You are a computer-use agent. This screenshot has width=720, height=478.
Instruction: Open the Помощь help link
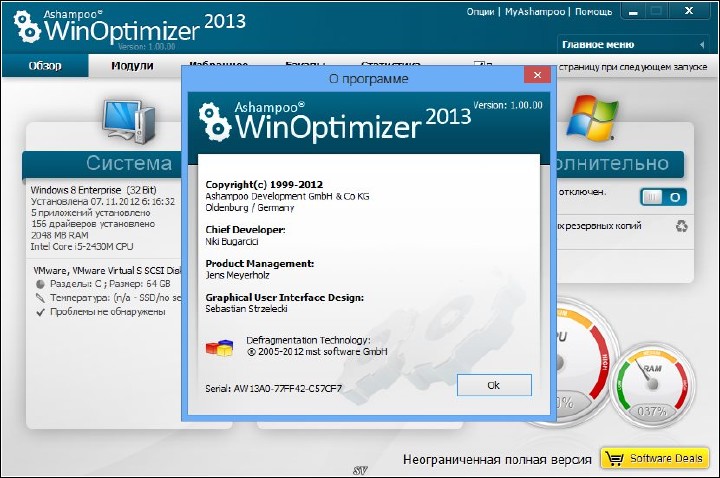click(x=594, y=12)
